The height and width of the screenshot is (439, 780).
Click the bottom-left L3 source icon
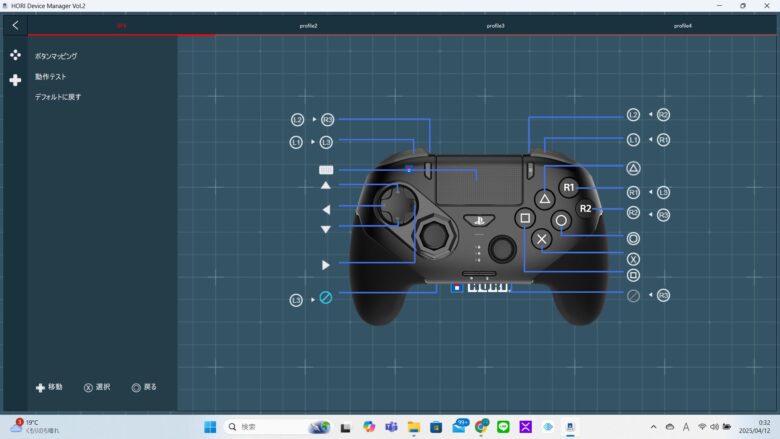(x=296, y=300)
